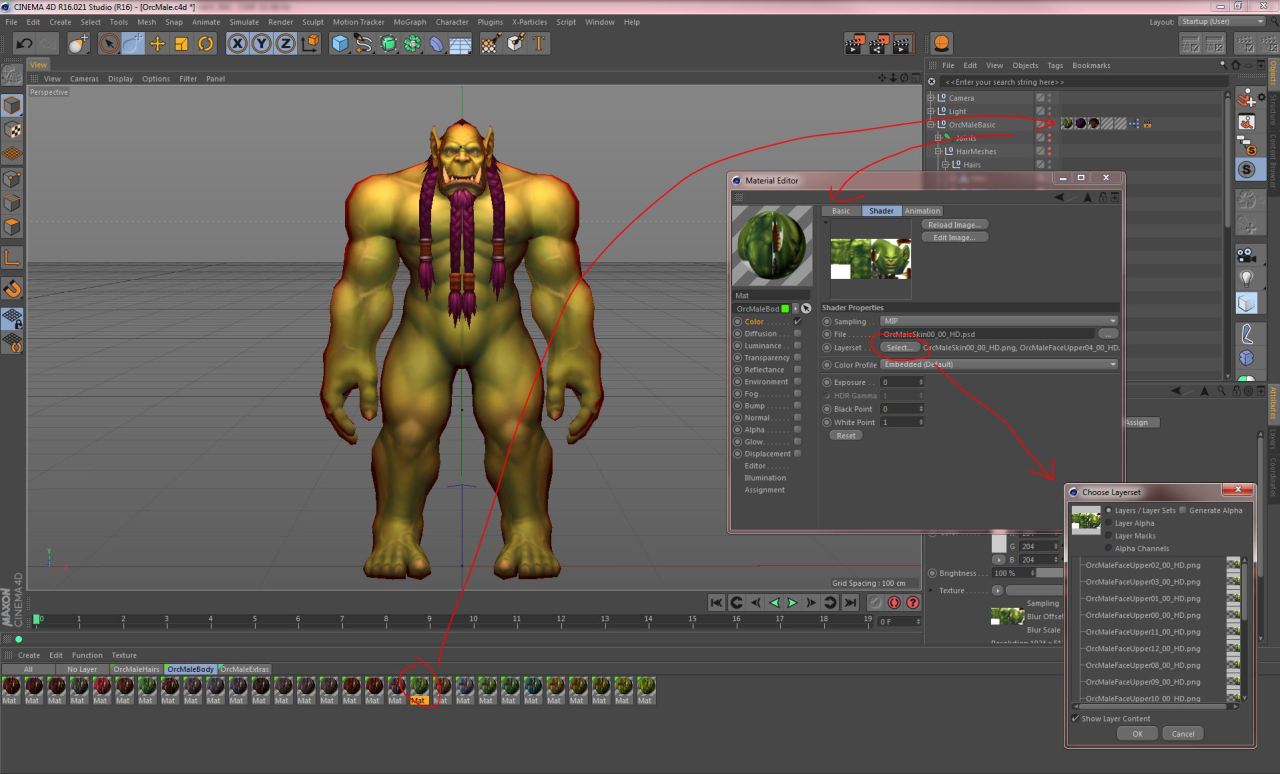Select the Rotate tool in the toolbar
Screen dimensions: 1280x774
click(x=206, y=43)
